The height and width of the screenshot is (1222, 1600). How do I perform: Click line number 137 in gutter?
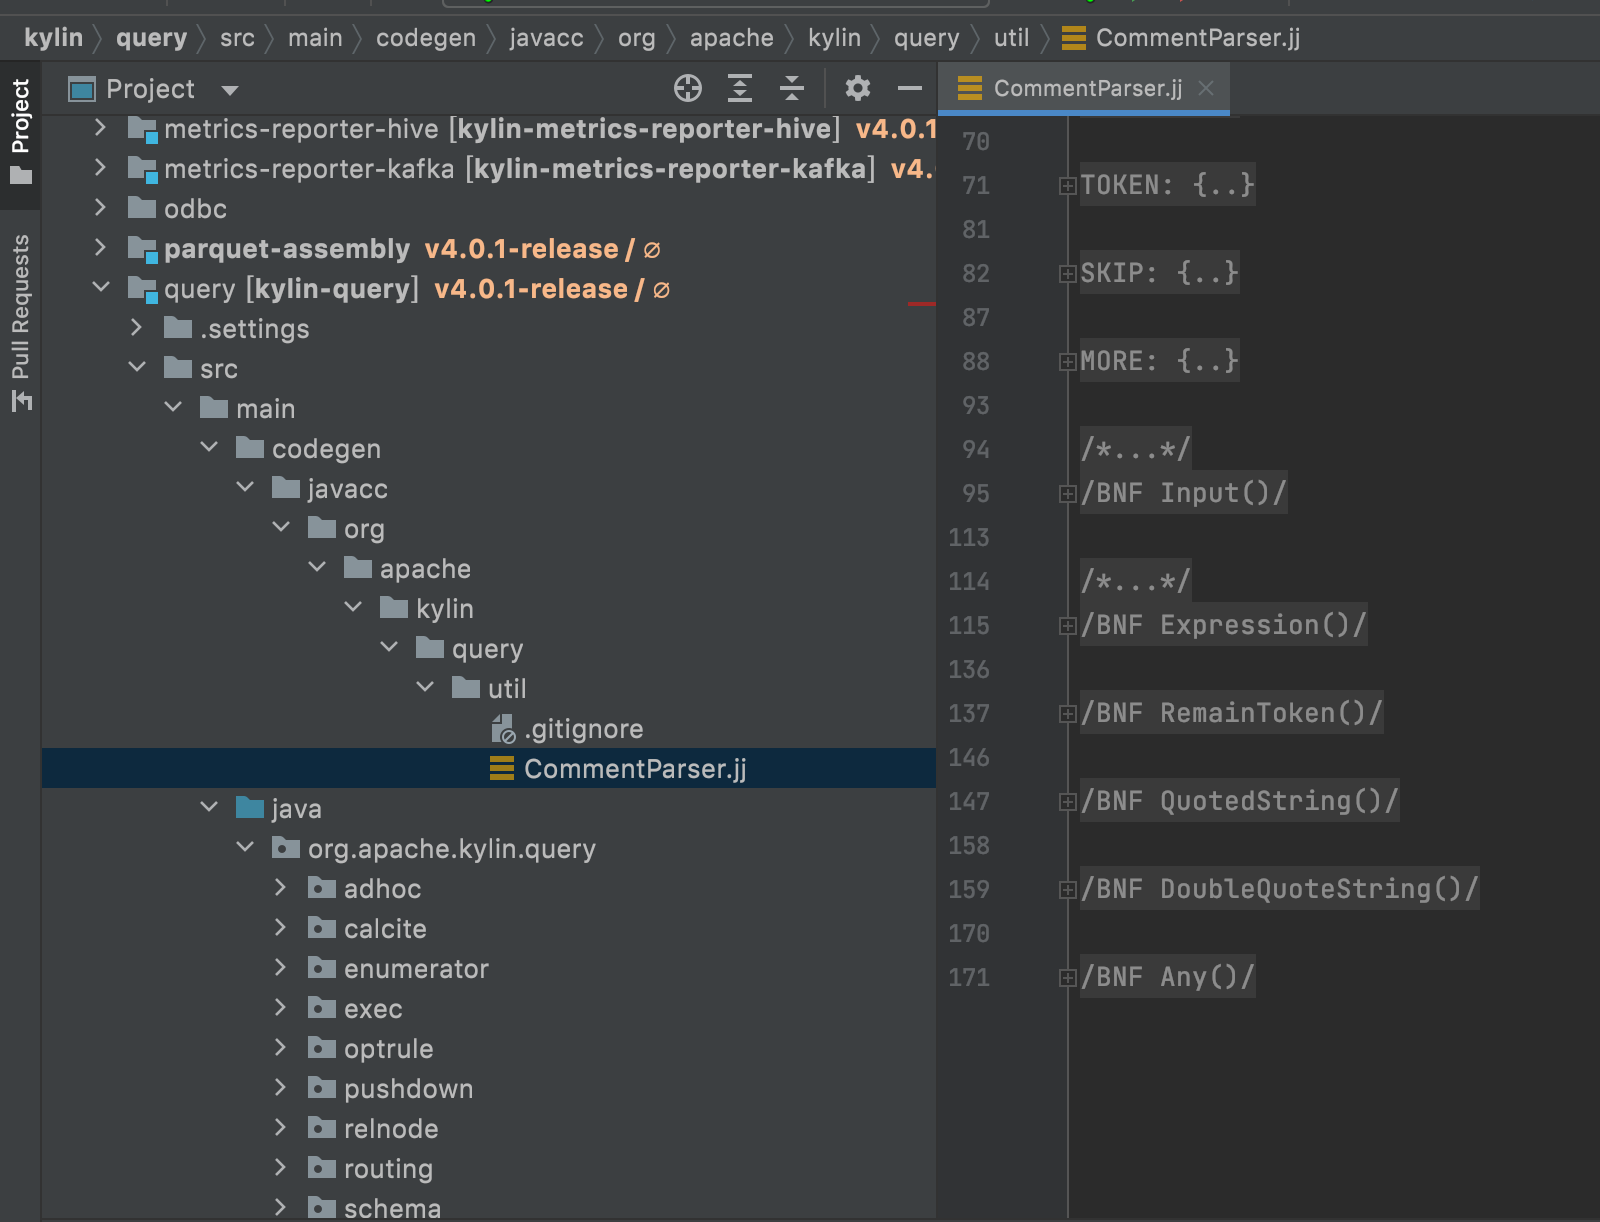click(x=969, y=713)
